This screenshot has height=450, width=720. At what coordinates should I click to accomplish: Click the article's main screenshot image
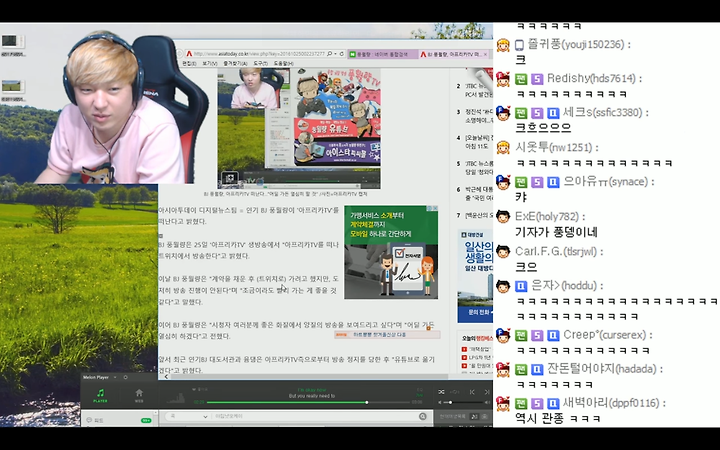(299, 129)
